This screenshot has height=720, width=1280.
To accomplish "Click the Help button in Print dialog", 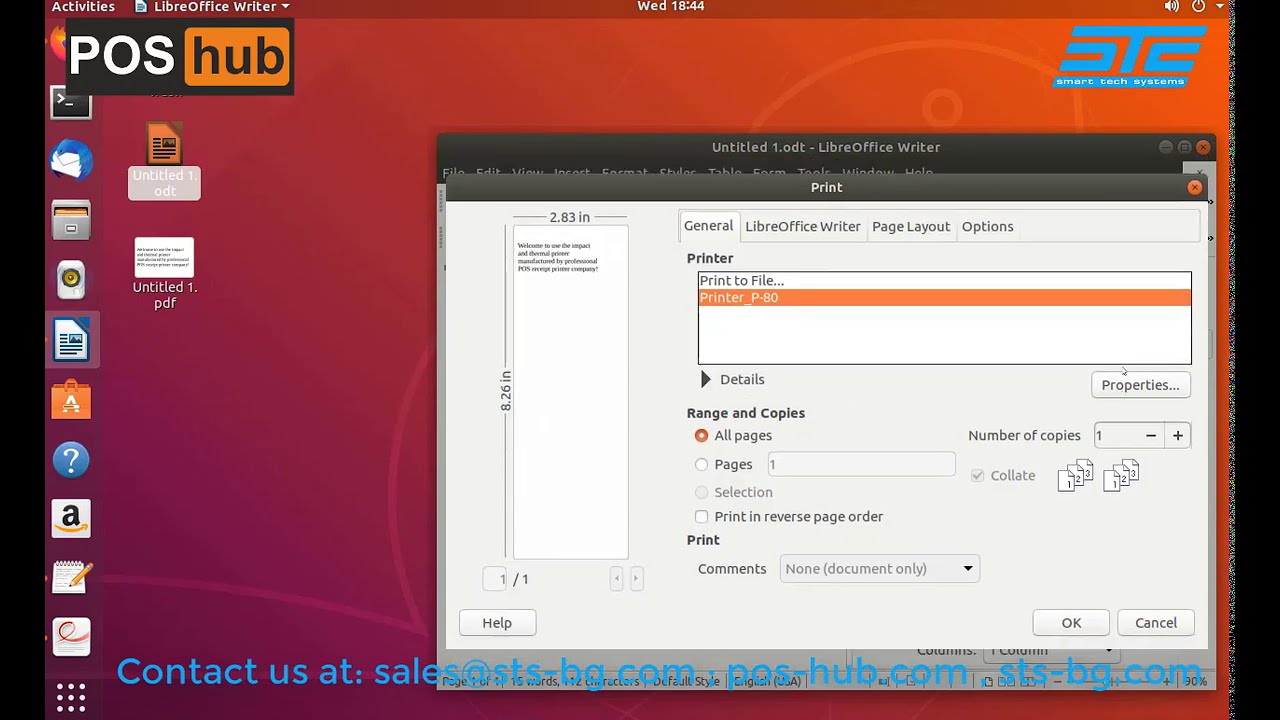I will tap(497, 623).
